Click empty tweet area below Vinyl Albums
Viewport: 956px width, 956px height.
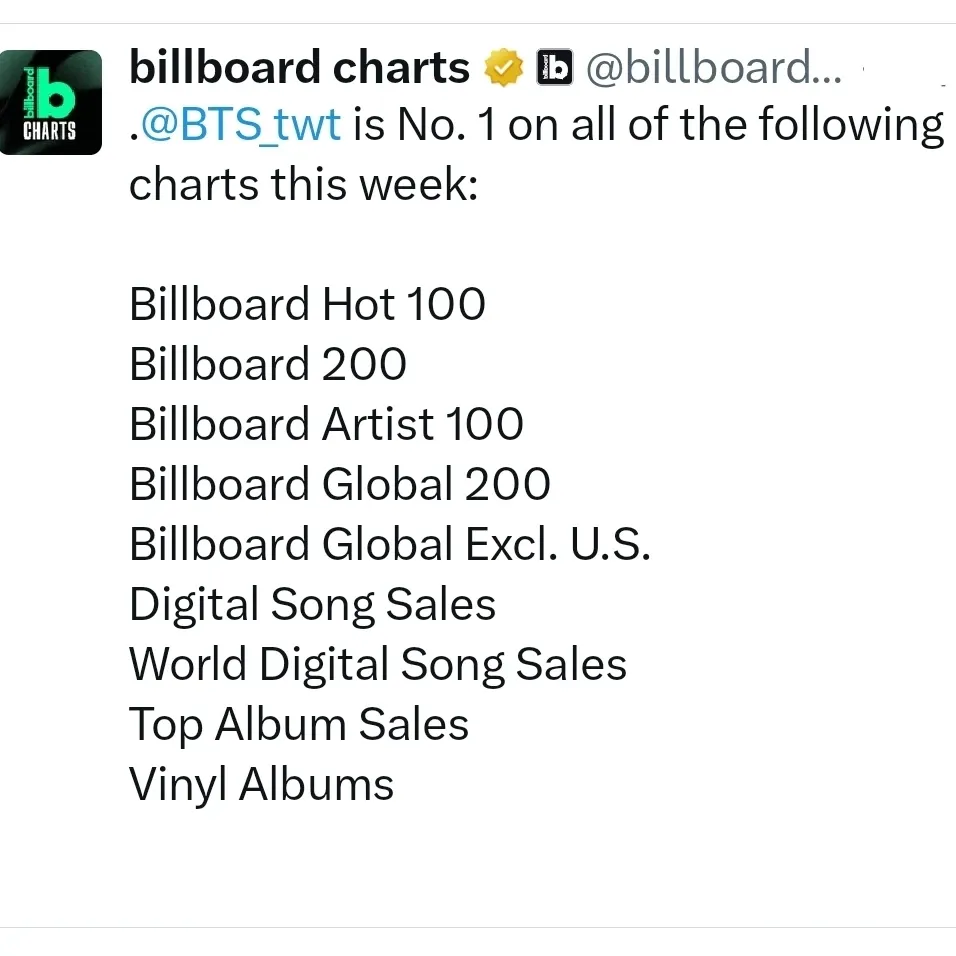[x=500, y=870]
